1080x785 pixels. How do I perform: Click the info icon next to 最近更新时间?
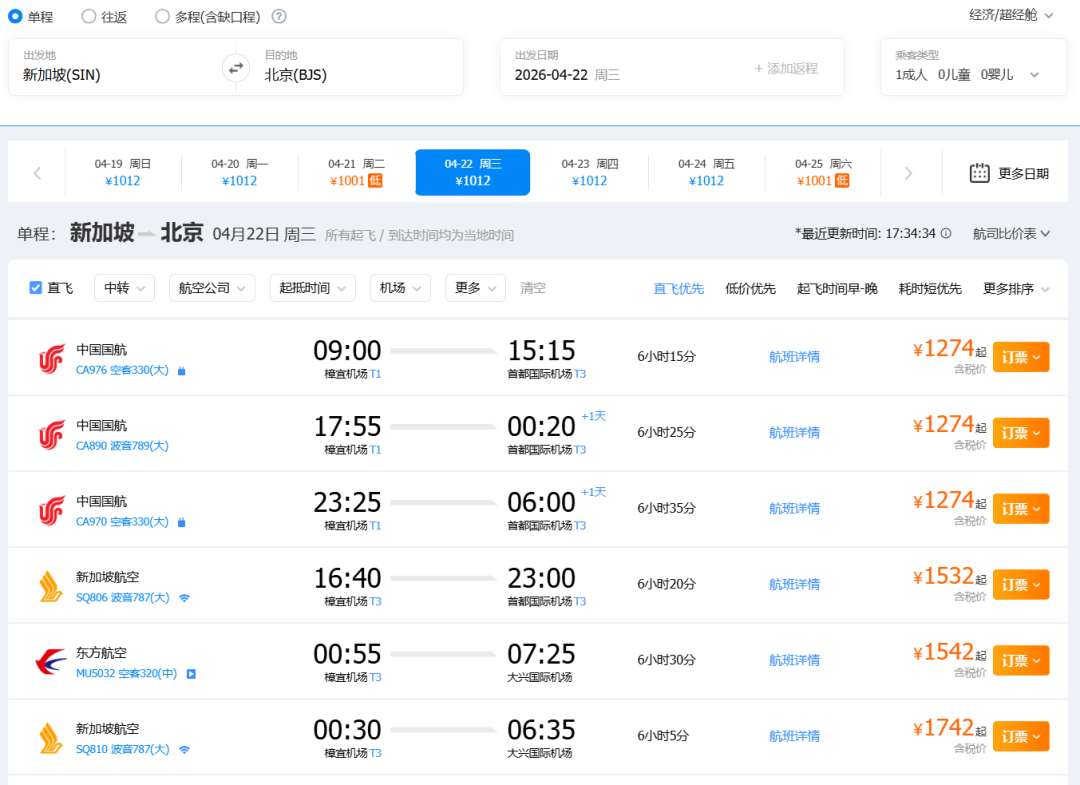click(946, 234)
